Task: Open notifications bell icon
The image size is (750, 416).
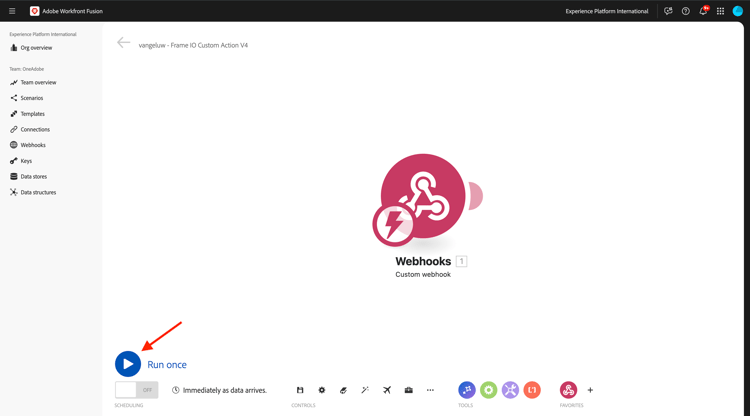Action: pyautogui.click(x=703, y=11)
